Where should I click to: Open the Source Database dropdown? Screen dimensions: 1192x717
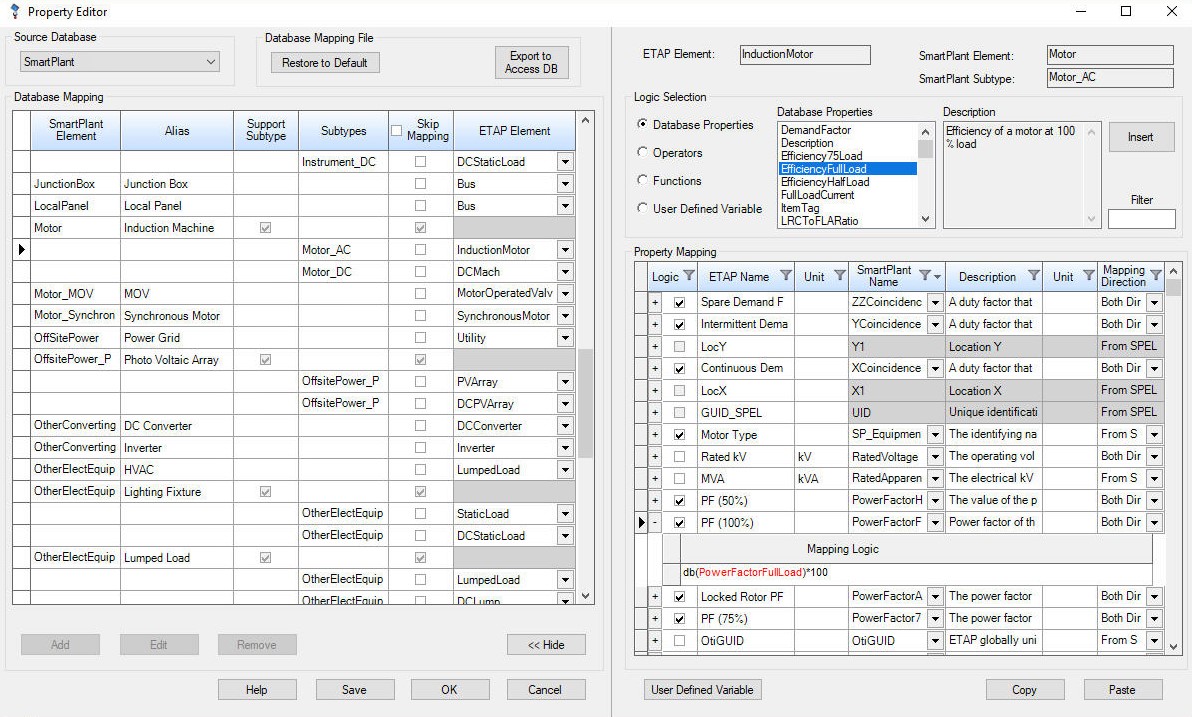tap(211, 62)
